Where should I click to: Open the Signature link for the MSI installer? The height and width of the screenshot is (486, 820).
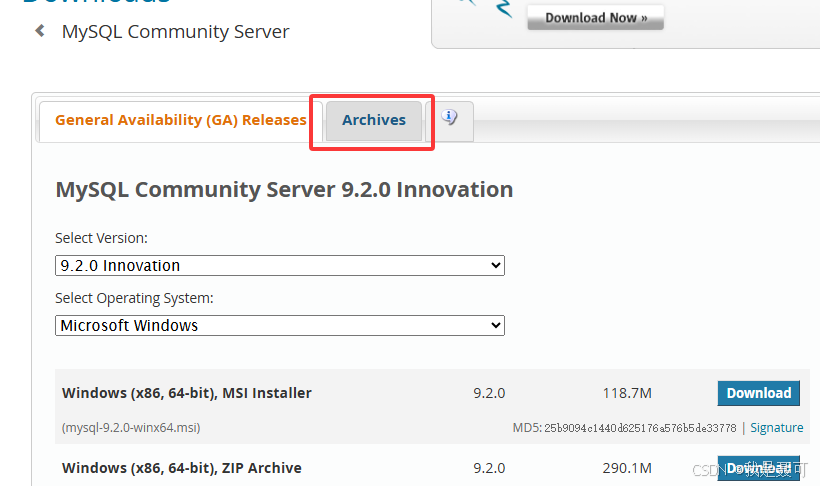coord(777,427)
